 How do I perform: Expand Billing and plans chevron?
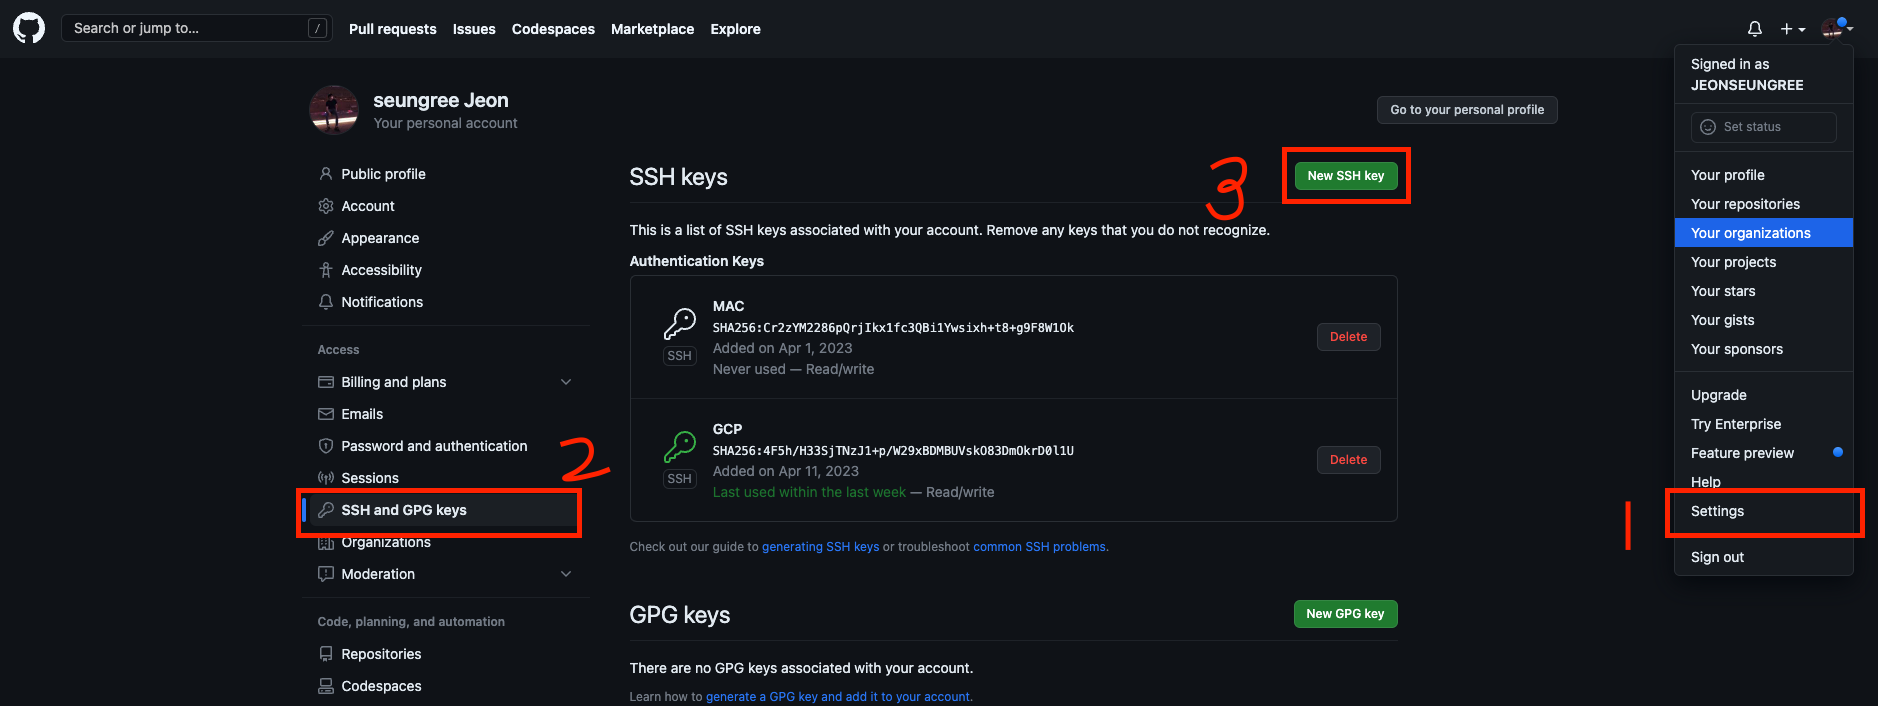[566, 382]
